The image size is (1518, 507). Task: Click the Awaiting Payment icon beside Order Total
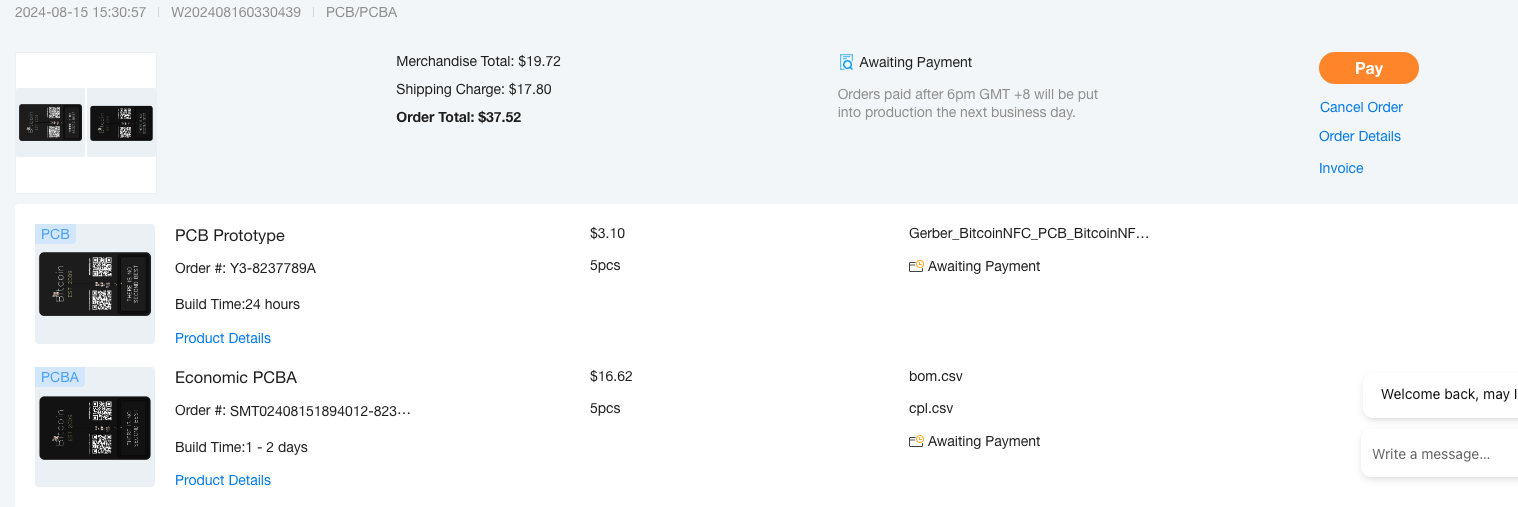click(x=846, y=62)
